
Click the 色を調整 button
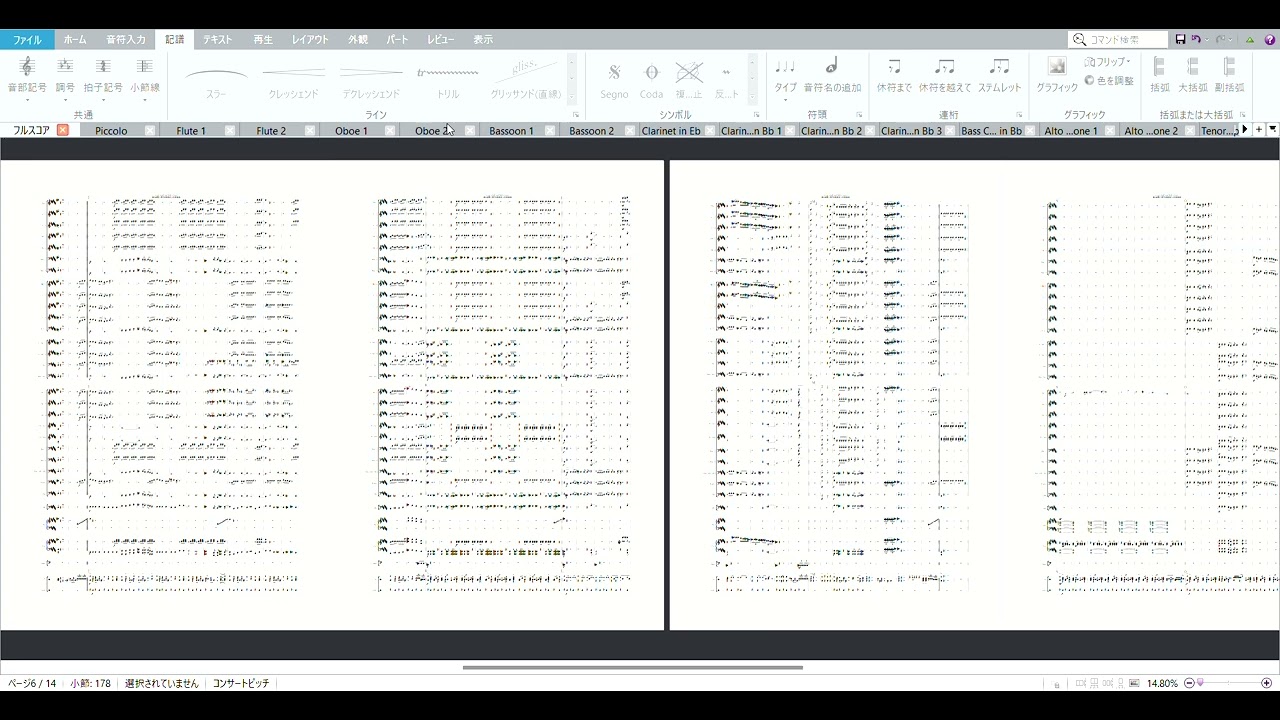[x=1110, y=80]
